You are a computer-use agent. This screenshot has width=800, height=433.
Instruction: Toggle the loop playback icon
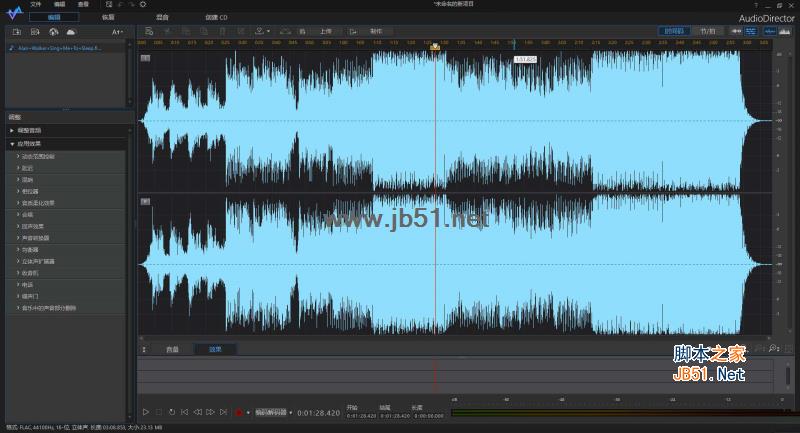[172, 412]
